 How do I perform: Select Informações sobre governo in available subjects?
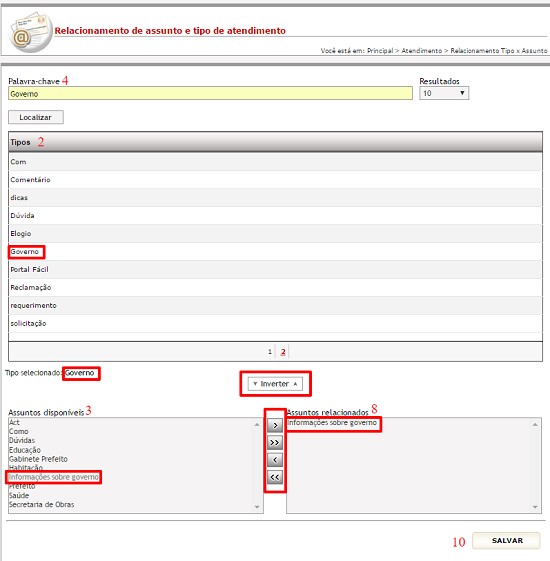tap(54, 477)
